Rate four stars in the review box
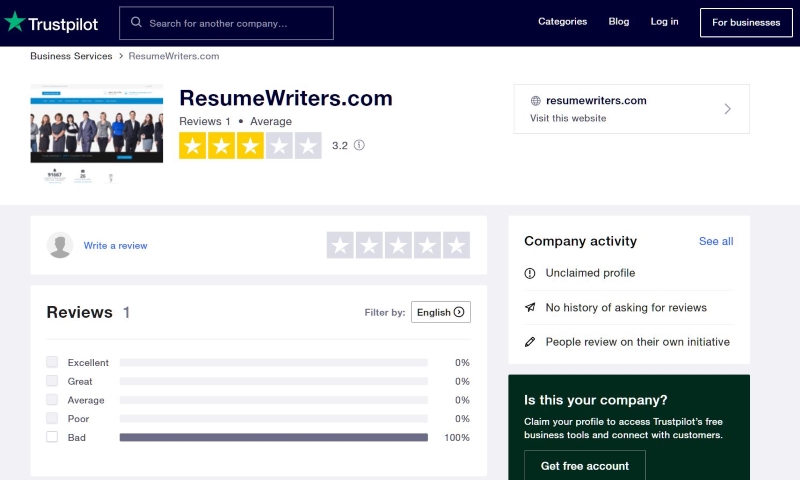Screen dimensions: 800x480 [x=428, y=245]
